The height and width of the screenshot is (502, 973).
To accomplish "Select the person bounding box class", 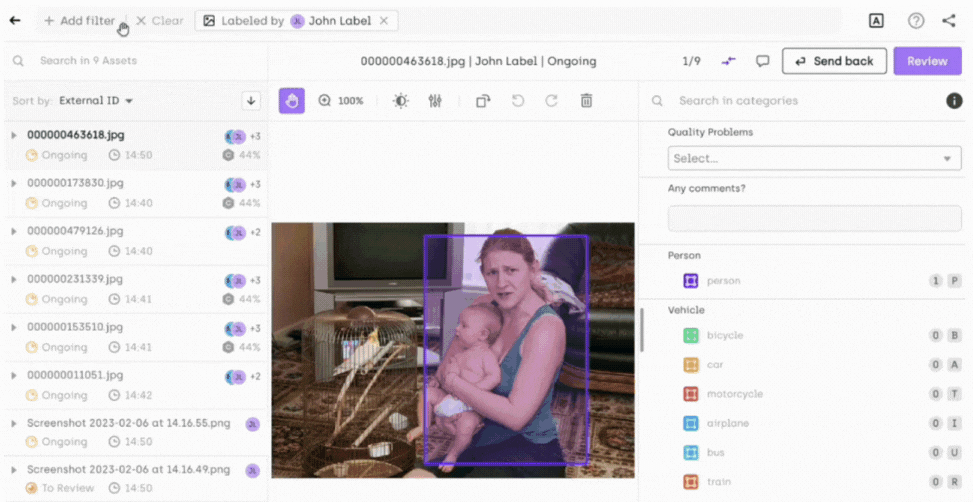I will [691, 281].
